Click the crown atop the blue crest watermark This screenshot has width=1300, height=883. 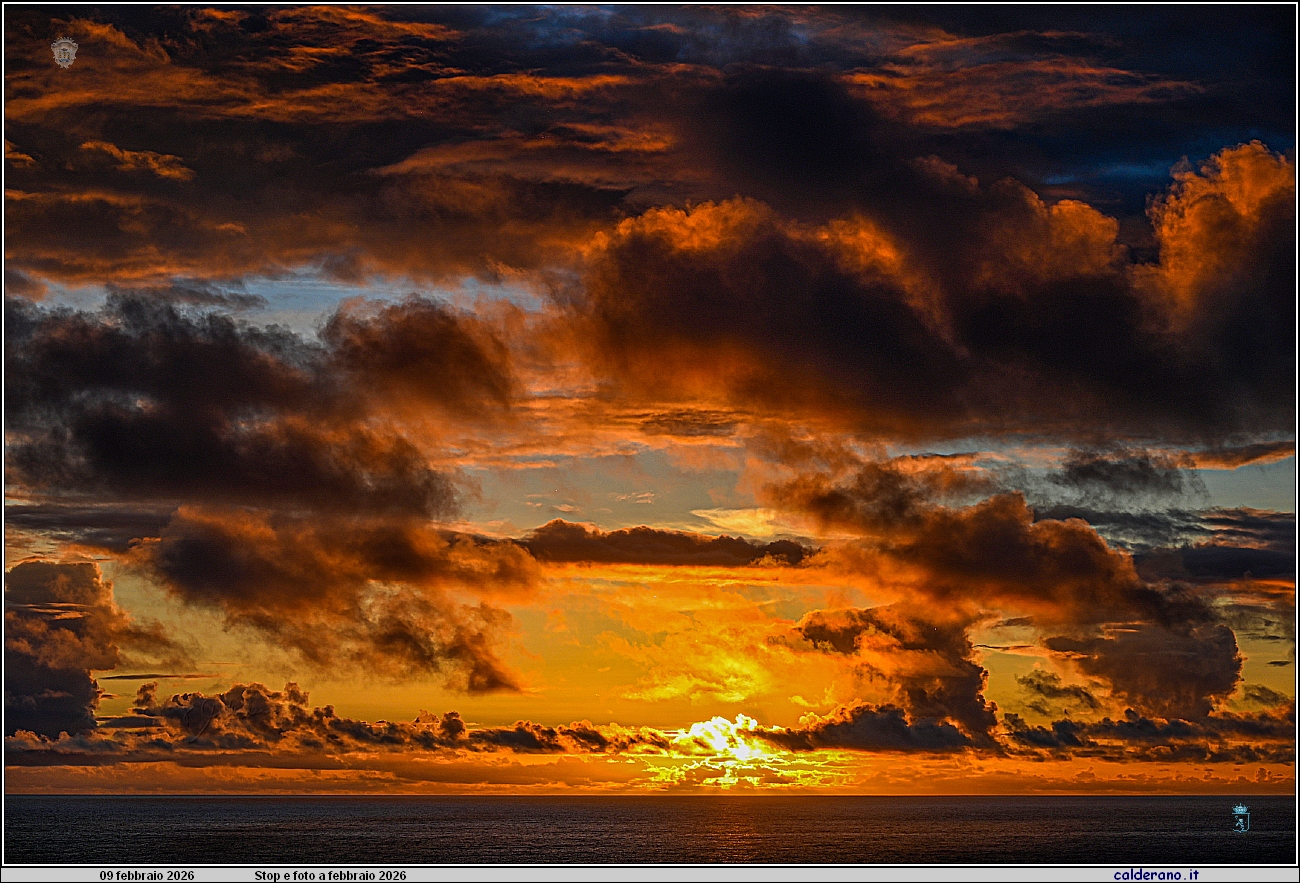(1240, 809)
